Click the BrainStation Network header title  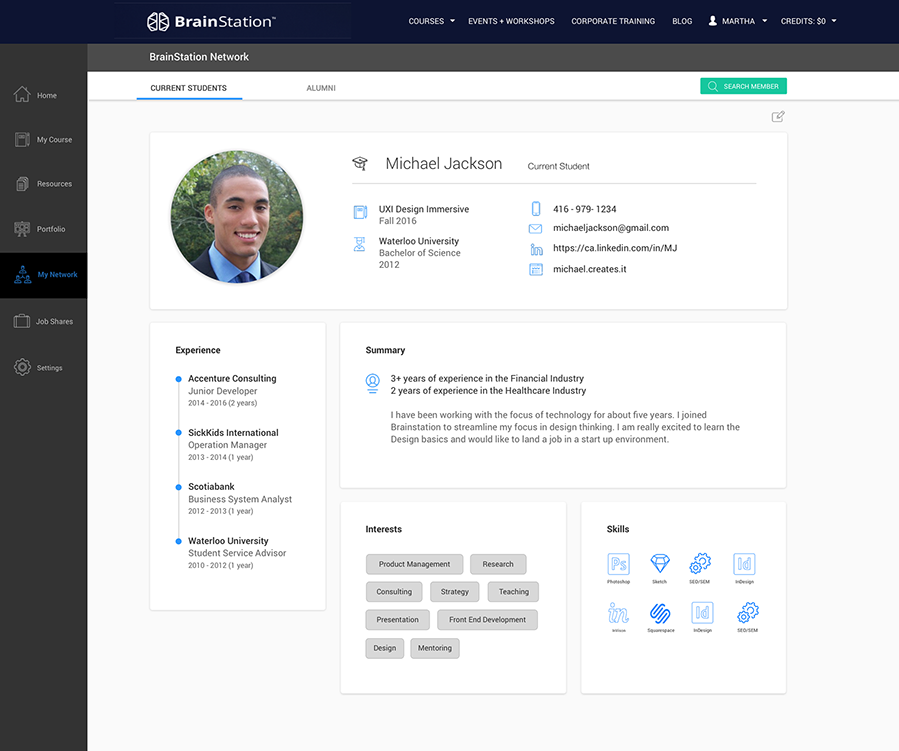[x=199, y=57]
